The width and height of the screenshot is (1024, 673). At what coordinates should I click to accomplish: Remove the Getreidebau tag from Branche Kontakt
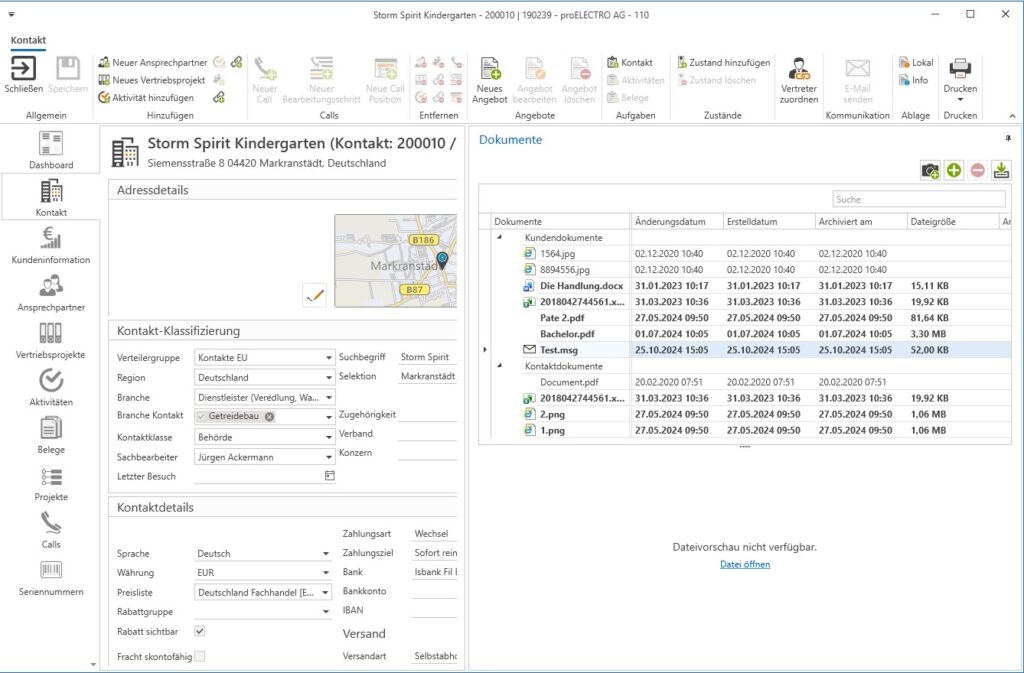click(269, 417)
